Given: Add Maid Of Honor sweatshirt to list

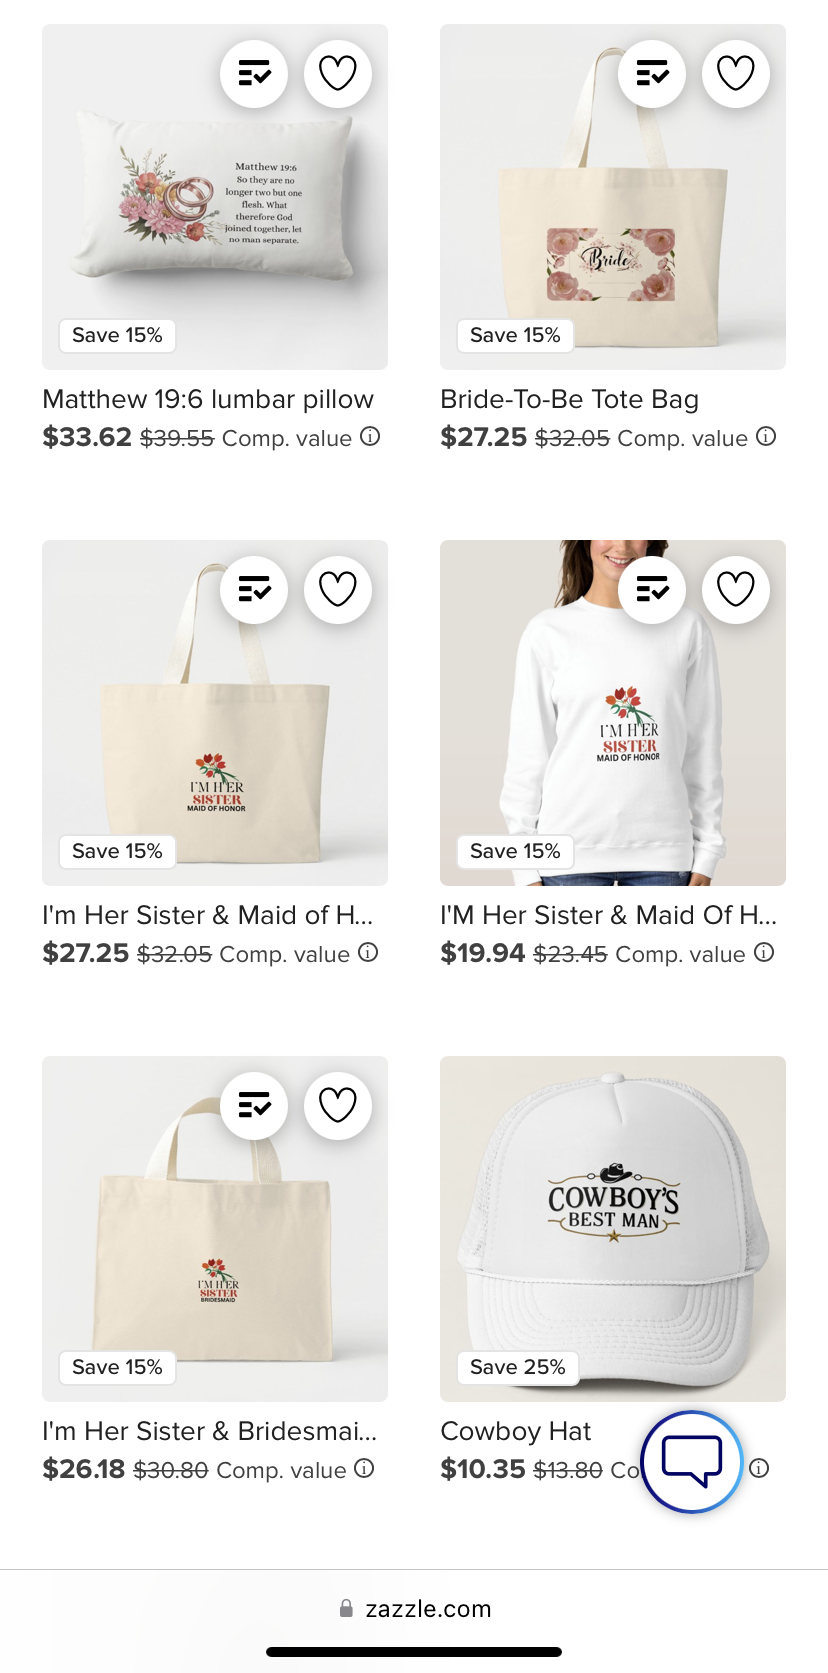Looking at the screenshot, I should (x=652, y=589).
